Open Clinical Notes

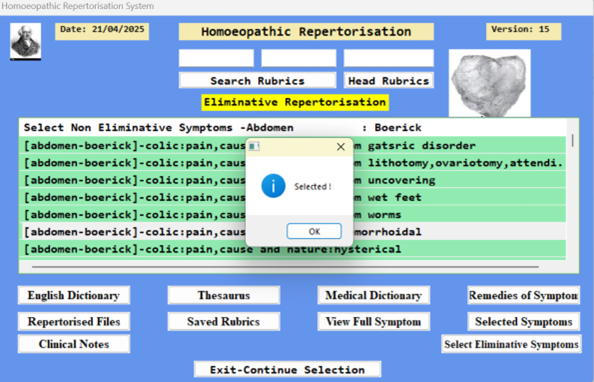(74, 344)
